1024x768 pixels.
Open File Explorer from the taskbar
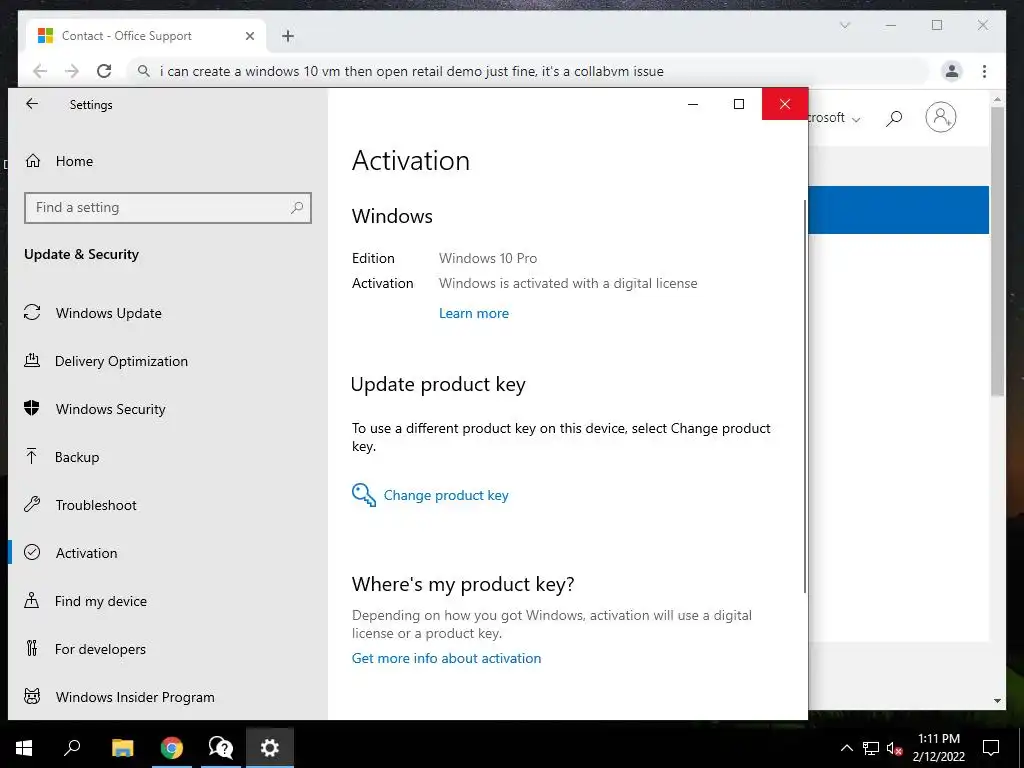(122, 748)
